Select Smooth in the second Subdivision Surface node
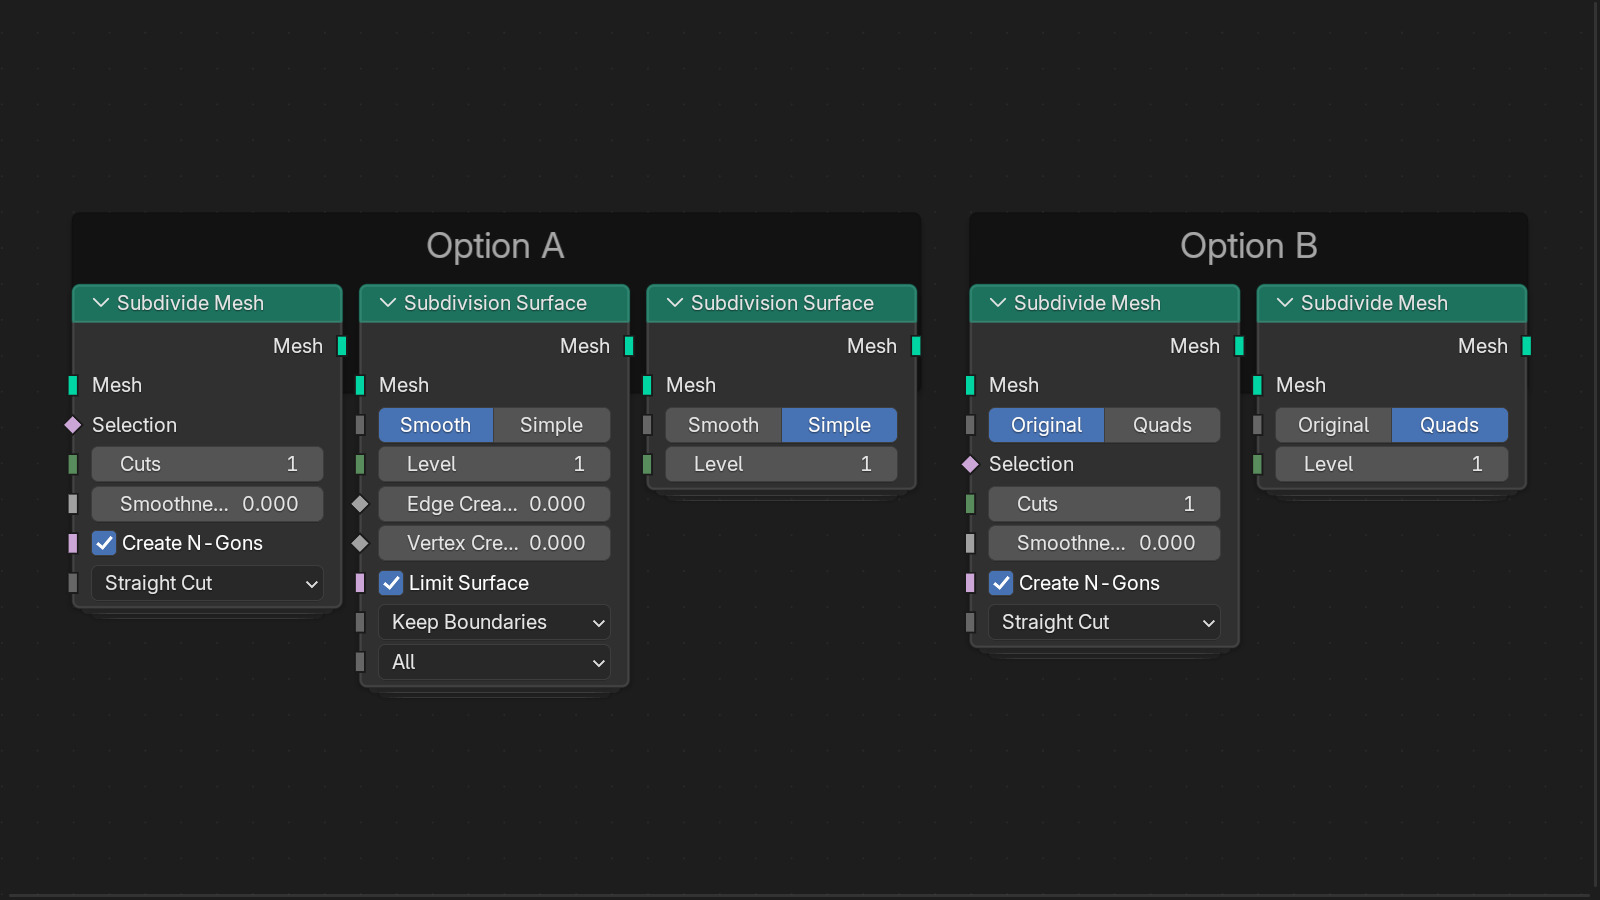1600x900 pixels. tap(723, 425)
